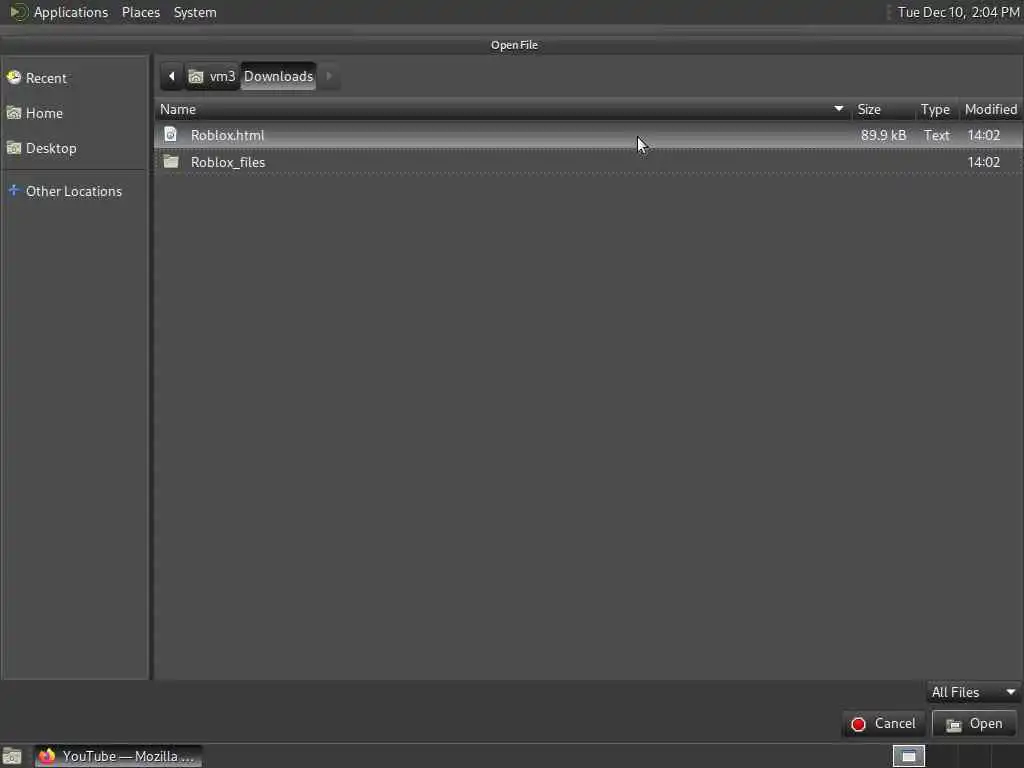Open the All Files filter dropdown

click(x=972, y=692)
